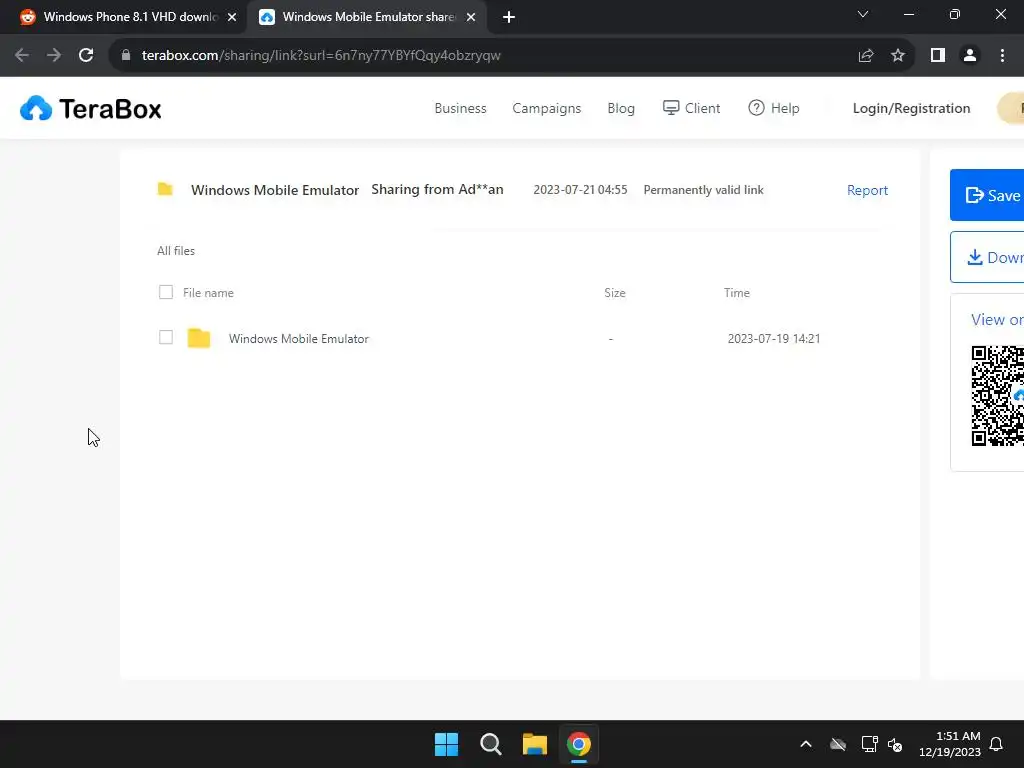Screen dimensions: 1024x768
Task: Open the notifications bell
Action: tap(997, 744)
